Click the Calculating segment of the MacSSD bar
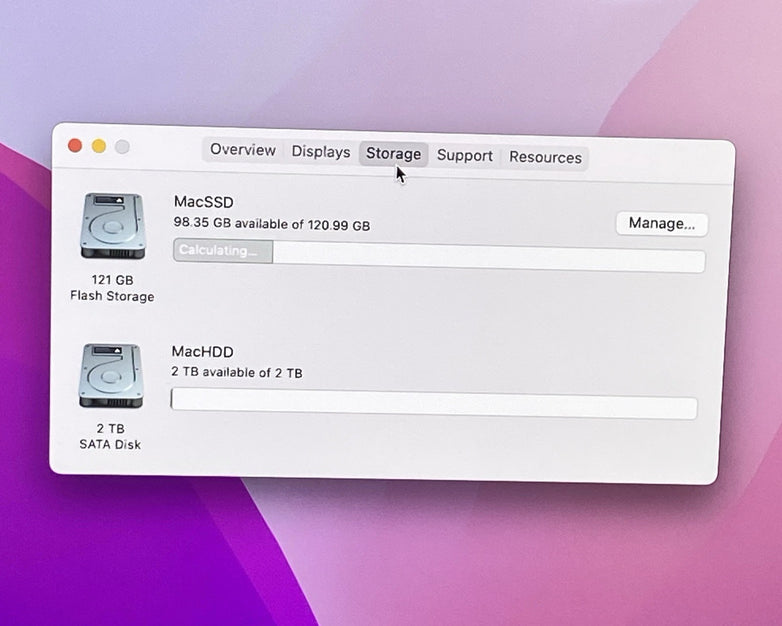Image resolution: width=782 pixels, height=626 pixels. click(222, 251)
